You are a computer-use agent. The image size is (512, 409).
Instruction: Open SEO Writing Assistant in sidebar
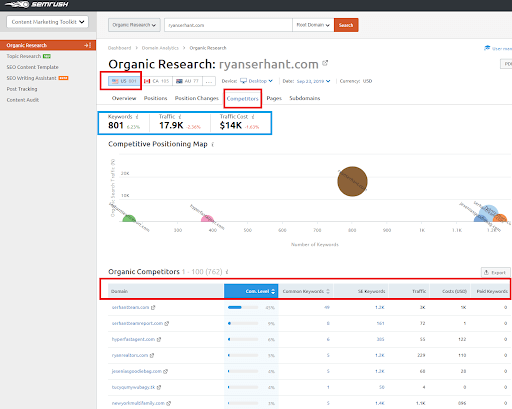coord(31,78)
